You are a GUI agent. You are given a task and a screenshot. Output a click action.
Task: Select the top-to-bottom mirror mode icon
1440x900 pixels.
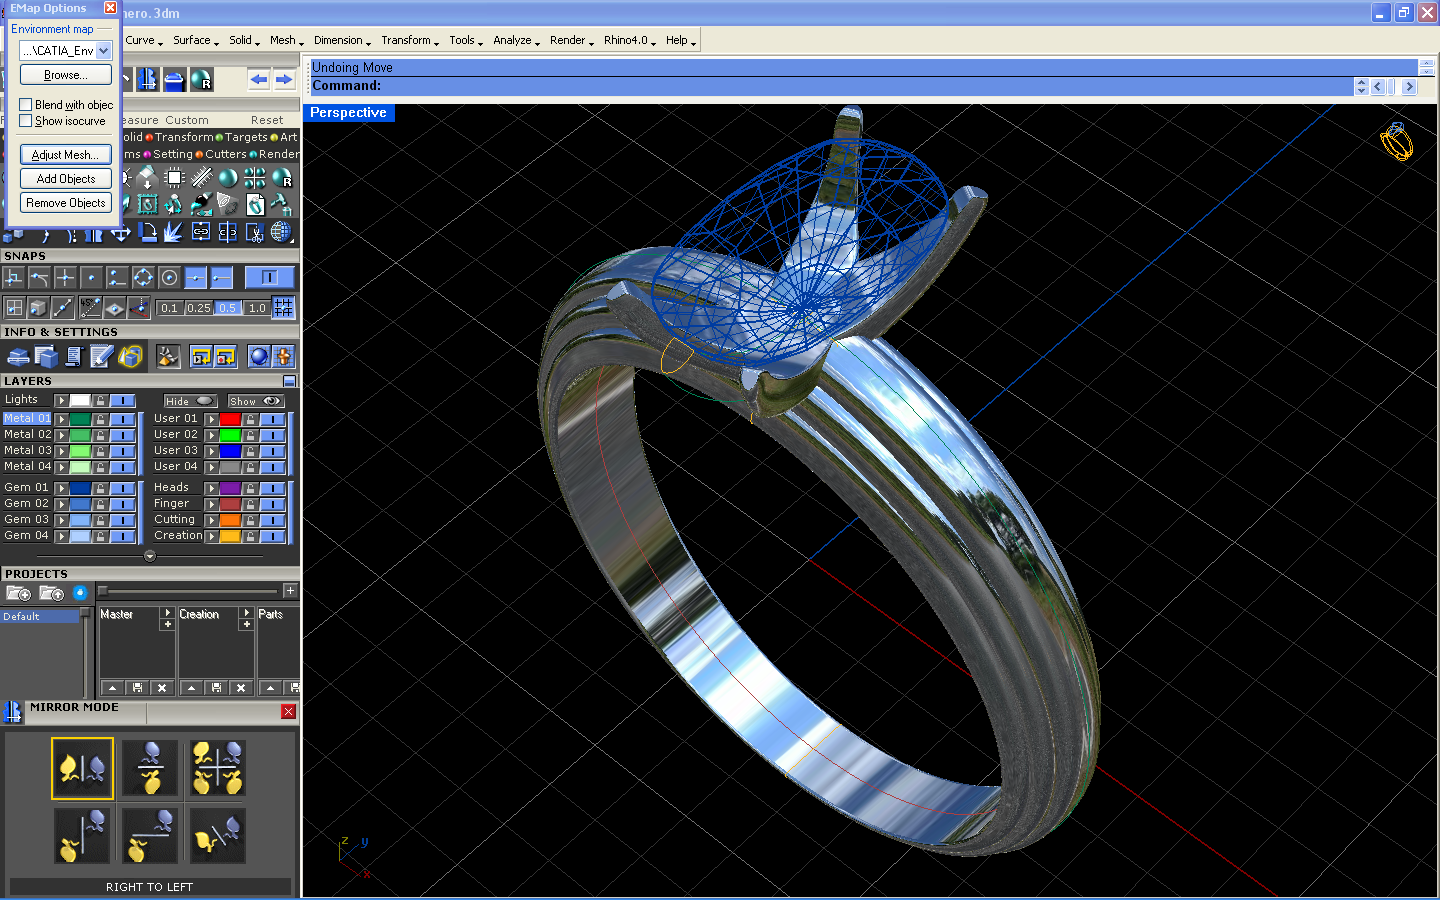click(x=150, y=768)
